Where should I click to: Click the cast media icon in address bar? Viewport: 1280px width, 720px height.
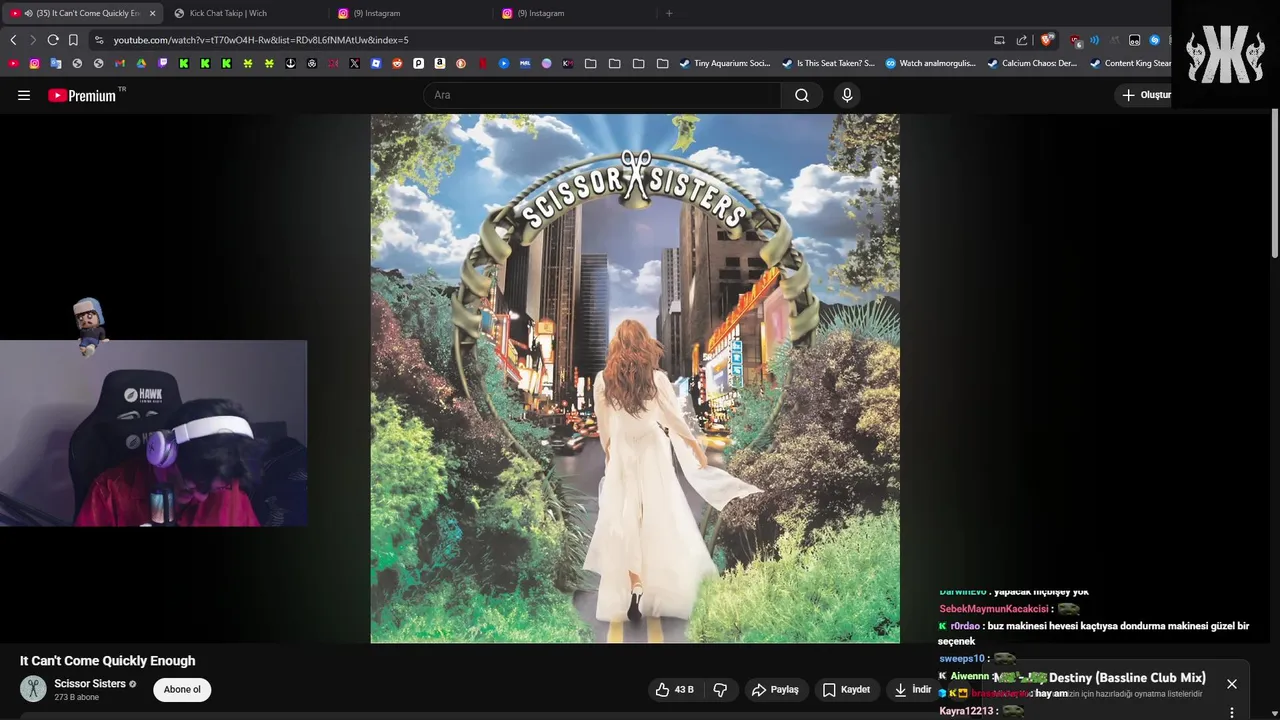pyautogui.click(x=999, y=40)
